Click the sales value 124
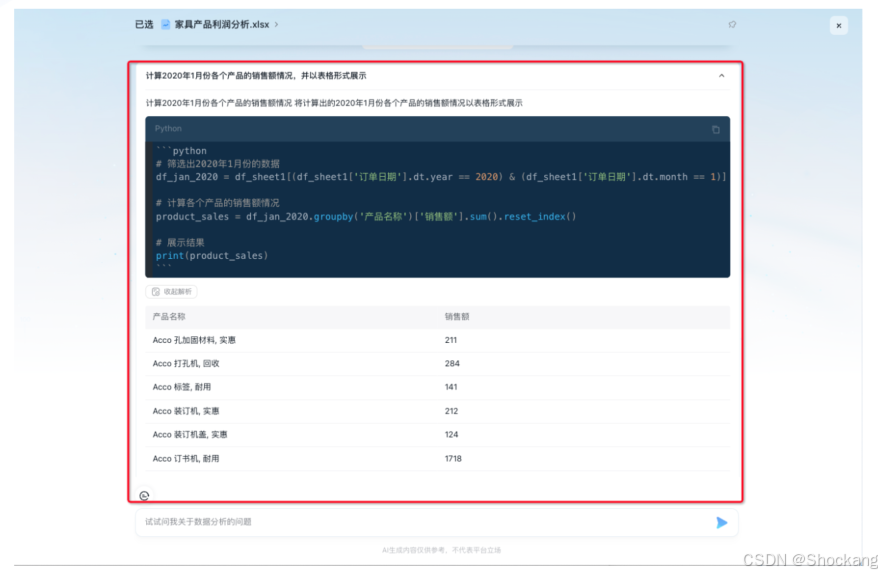 point(451,435)
